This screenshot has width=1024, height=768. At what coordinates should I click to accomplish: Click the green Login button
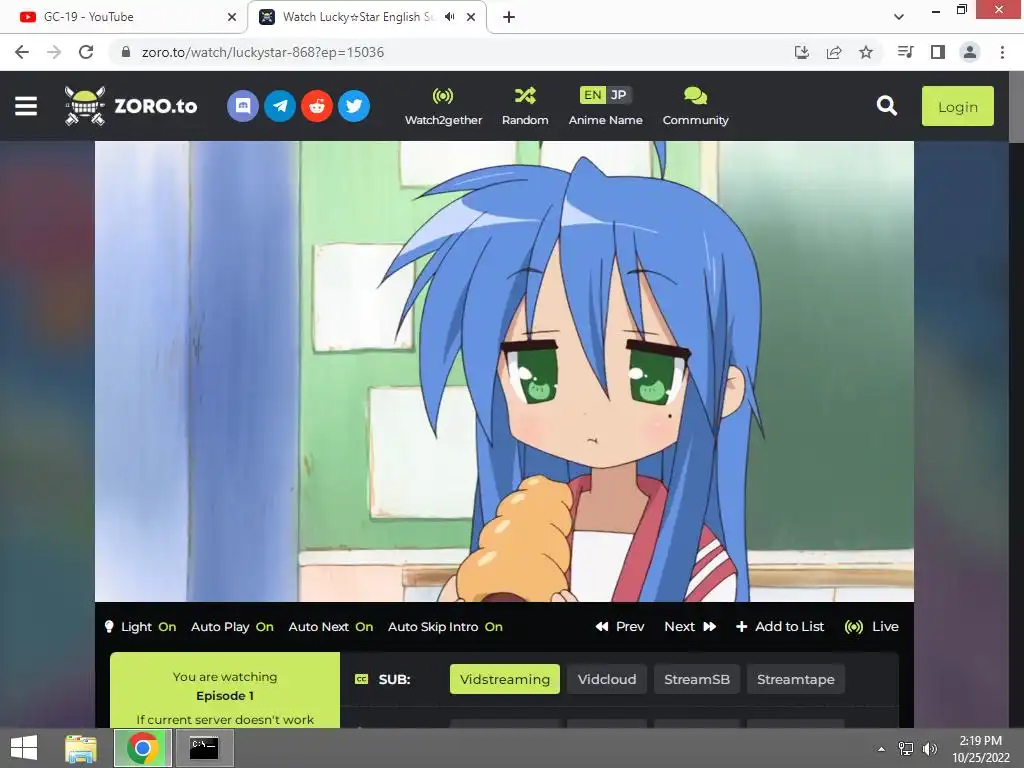click(957, 106)
